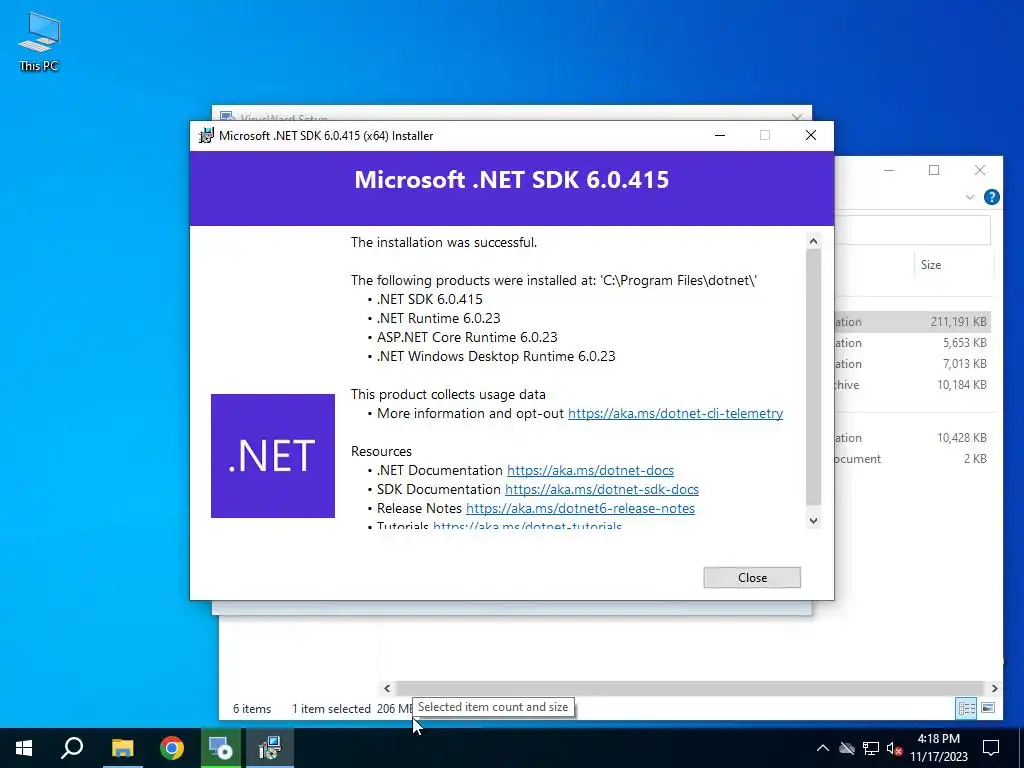Select the 10,428 KB file row
Image resolution: width=1024 pixels, height=768 pixels.
pyautogui.click(x=912, y=438)
